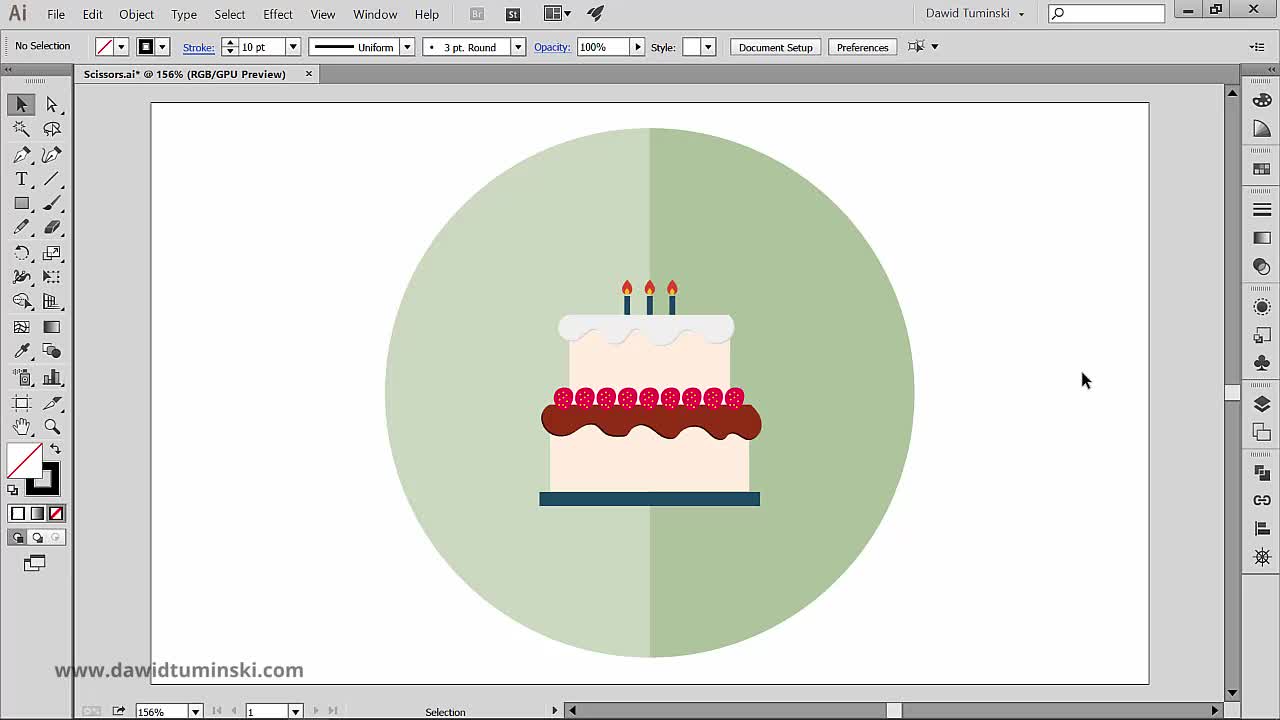The image size is (1280, 720).
Task: Open the Symbols panel club icon
Action: (x=1262, y=363)
